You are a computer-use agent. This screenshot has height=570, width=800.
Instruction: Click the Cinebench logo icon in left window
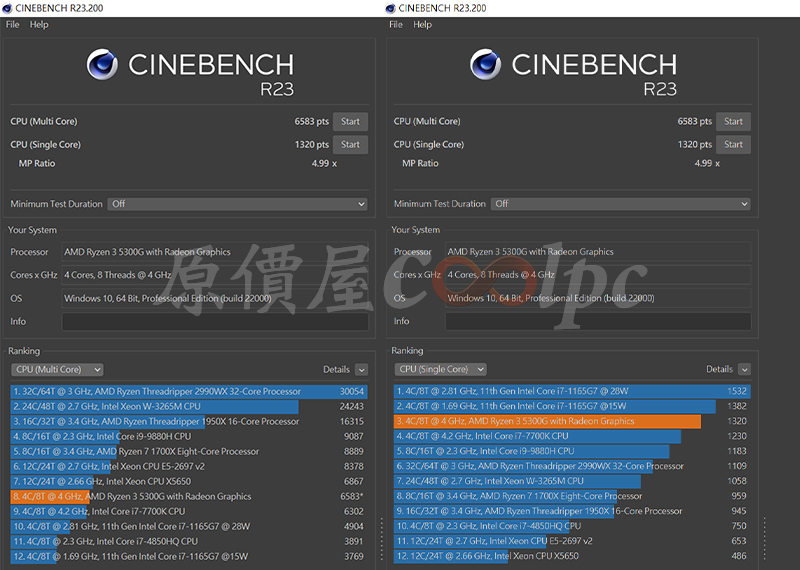click(103, 64)
